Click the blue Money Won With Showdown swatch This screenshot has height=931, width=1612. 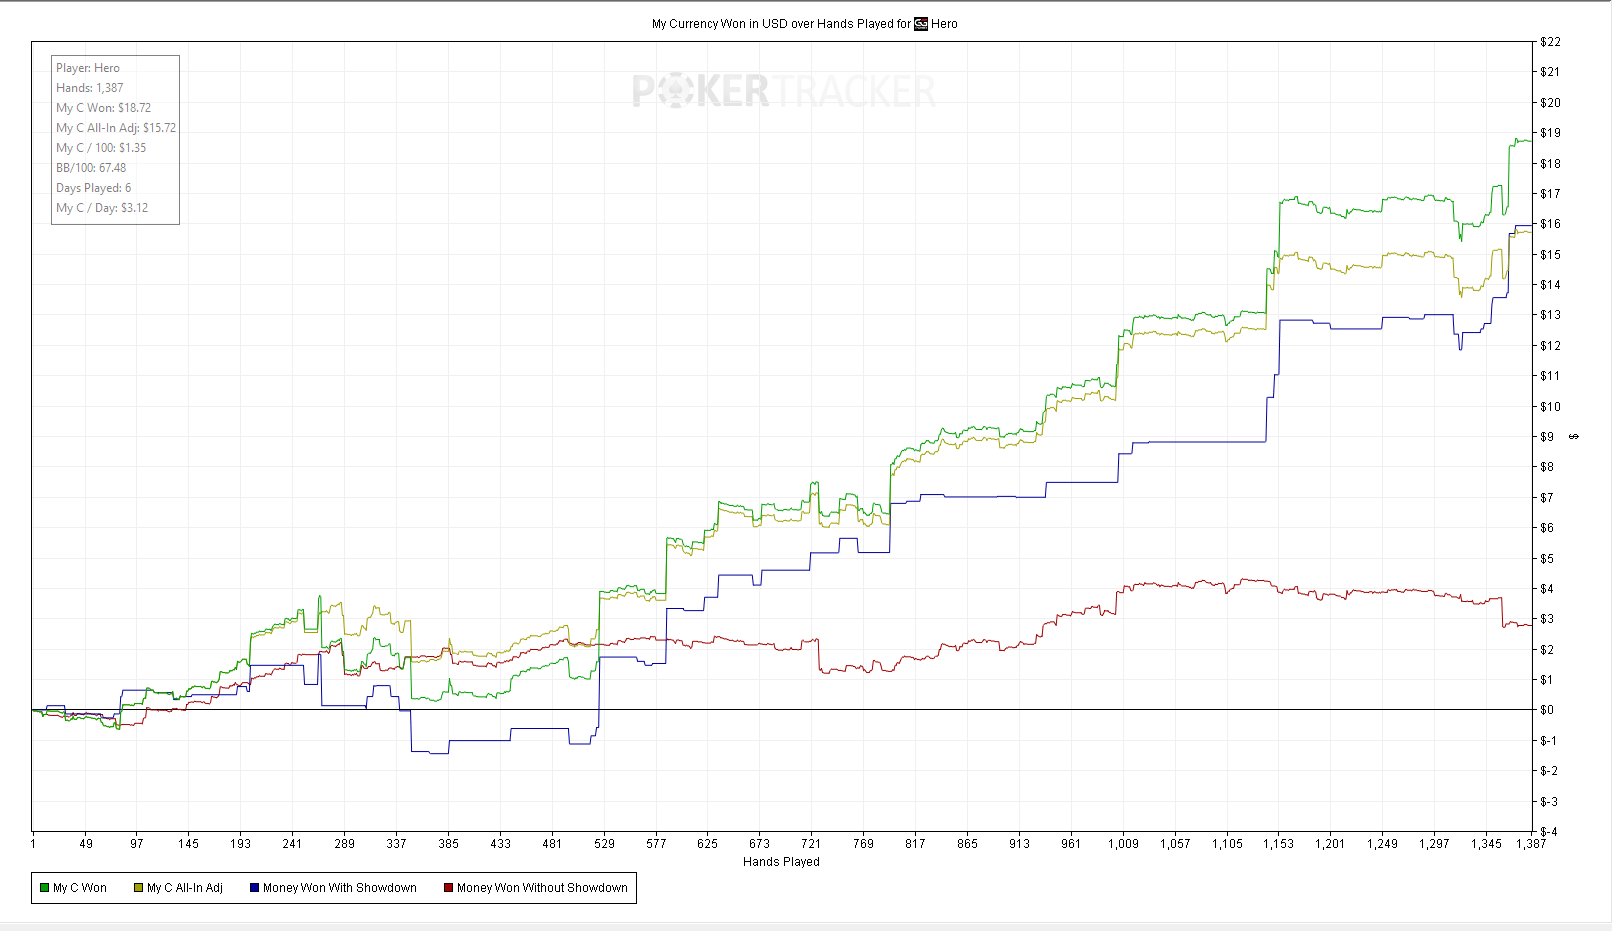coord(254,888)
